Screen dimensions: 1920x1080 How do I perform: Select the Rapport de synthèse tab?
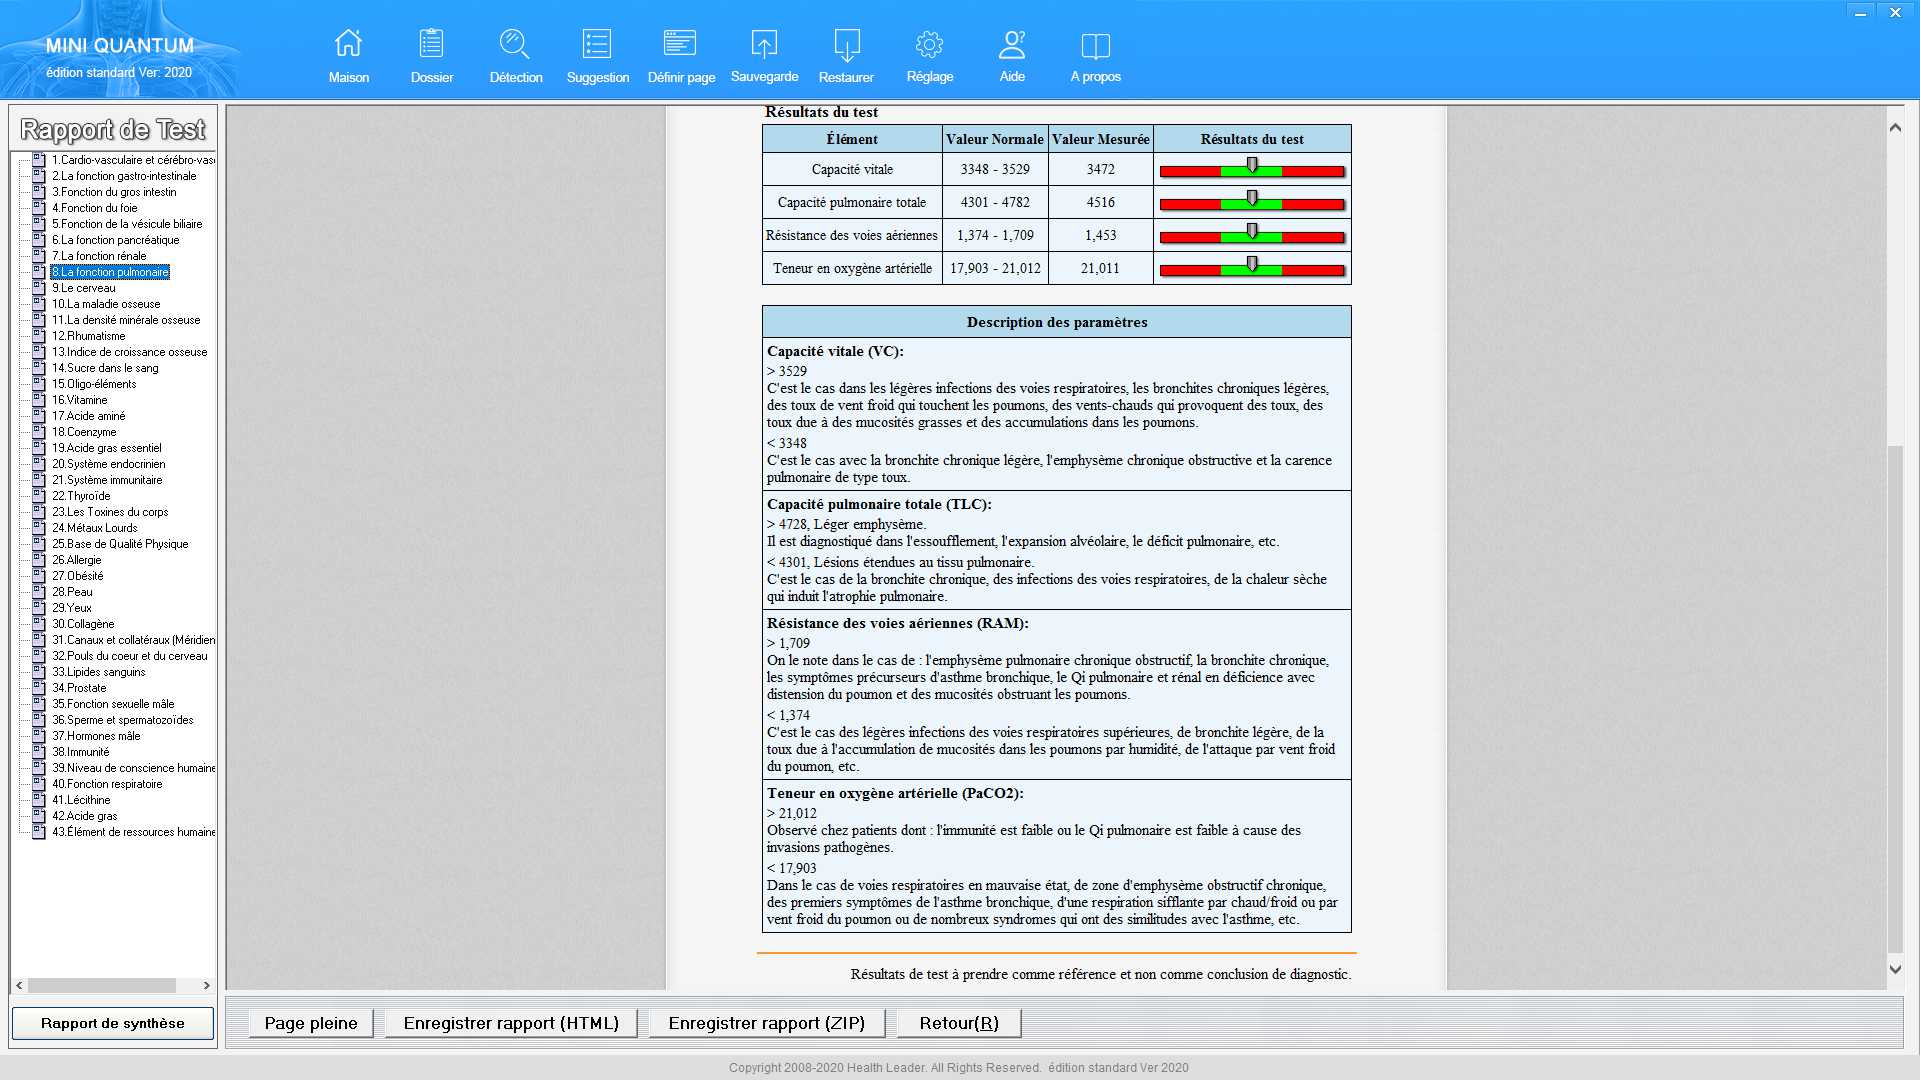pos(112,1022)
